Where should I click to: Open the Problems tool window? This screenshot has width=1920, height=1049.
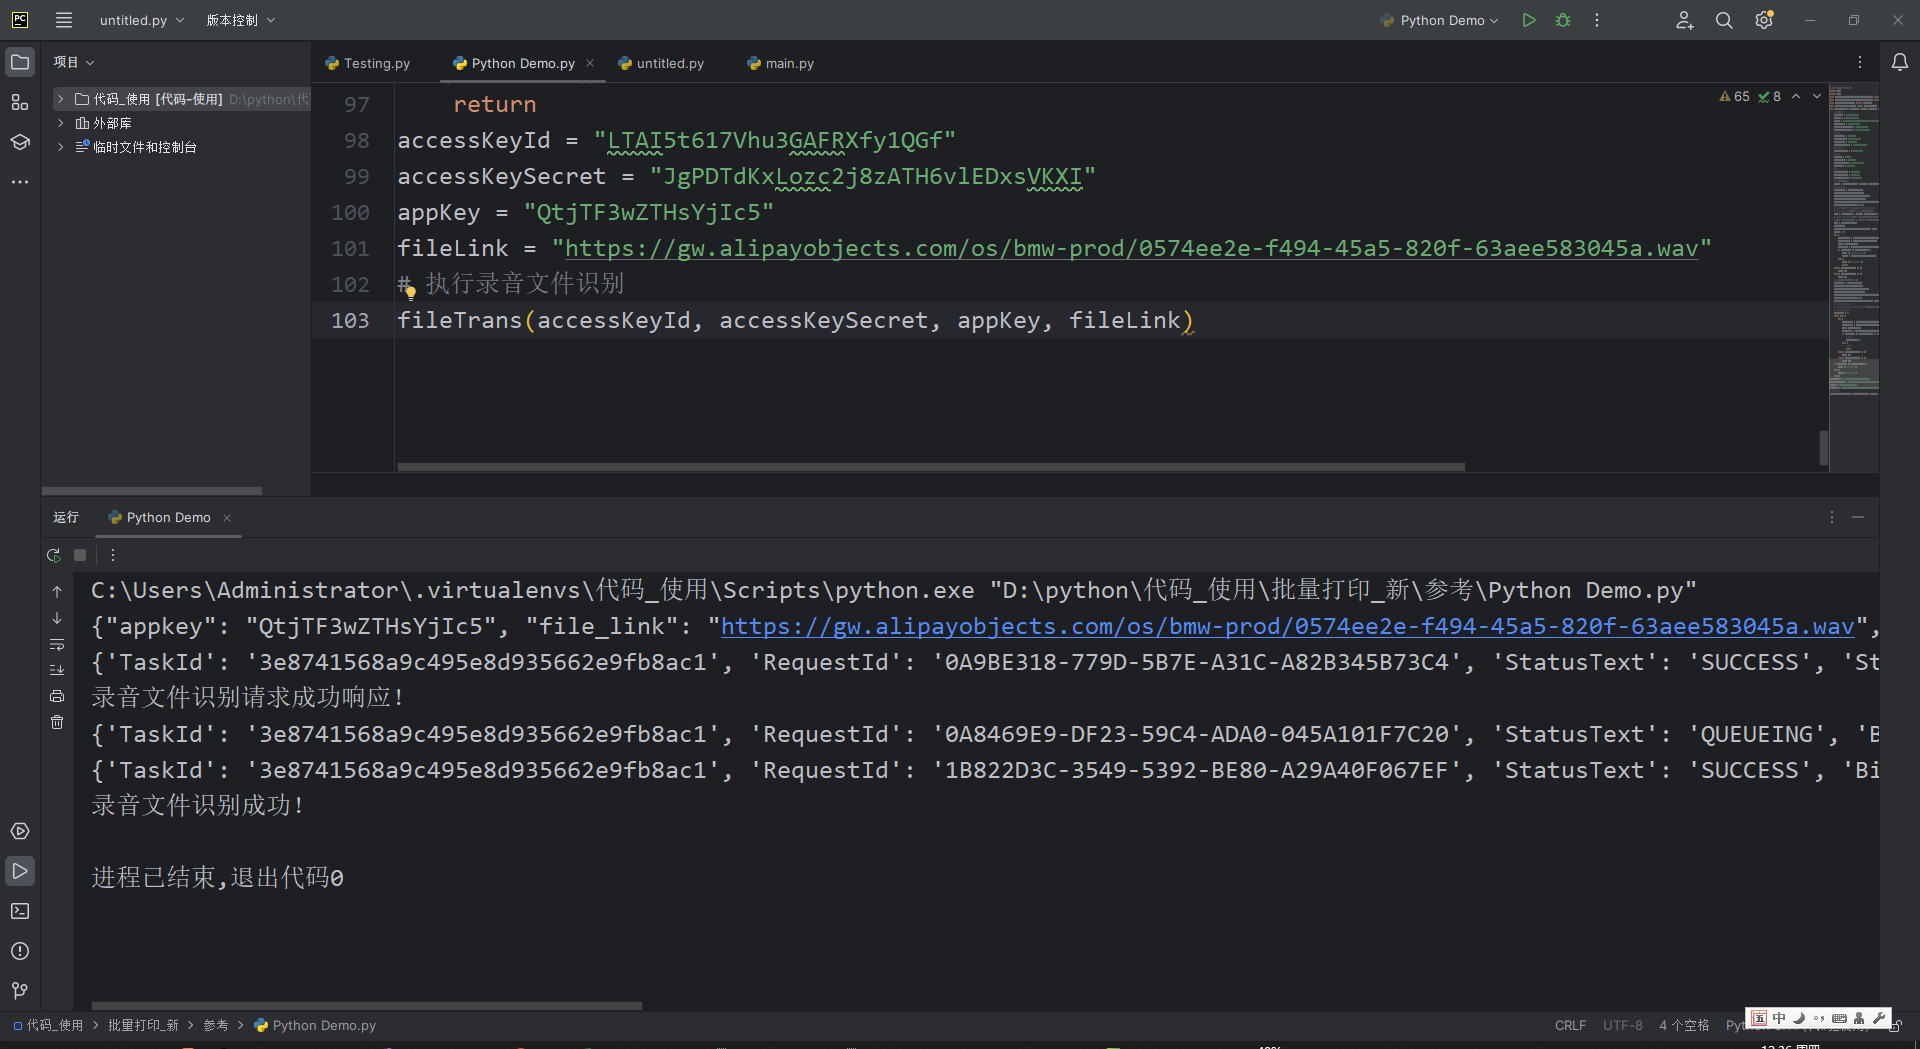pos(20,951)
